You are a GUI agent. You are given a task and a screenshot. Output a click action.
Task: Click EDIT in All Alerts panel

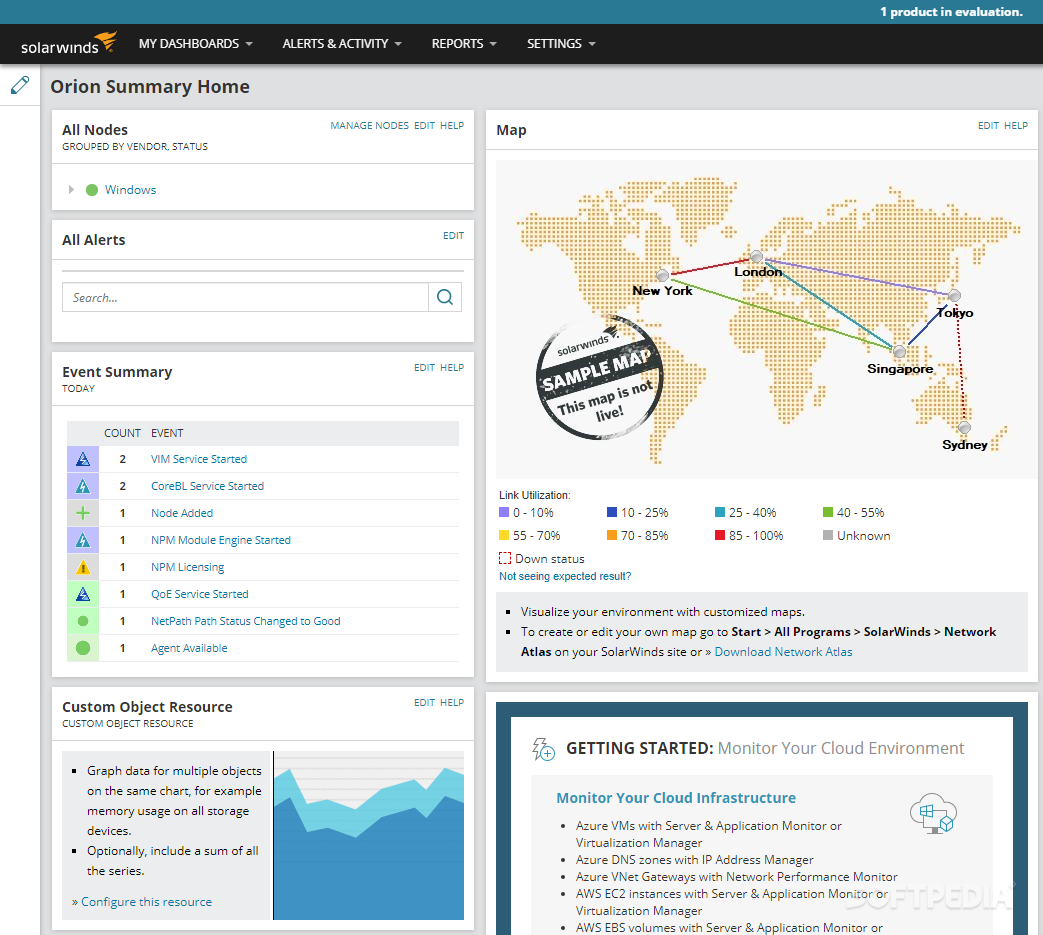454,235
